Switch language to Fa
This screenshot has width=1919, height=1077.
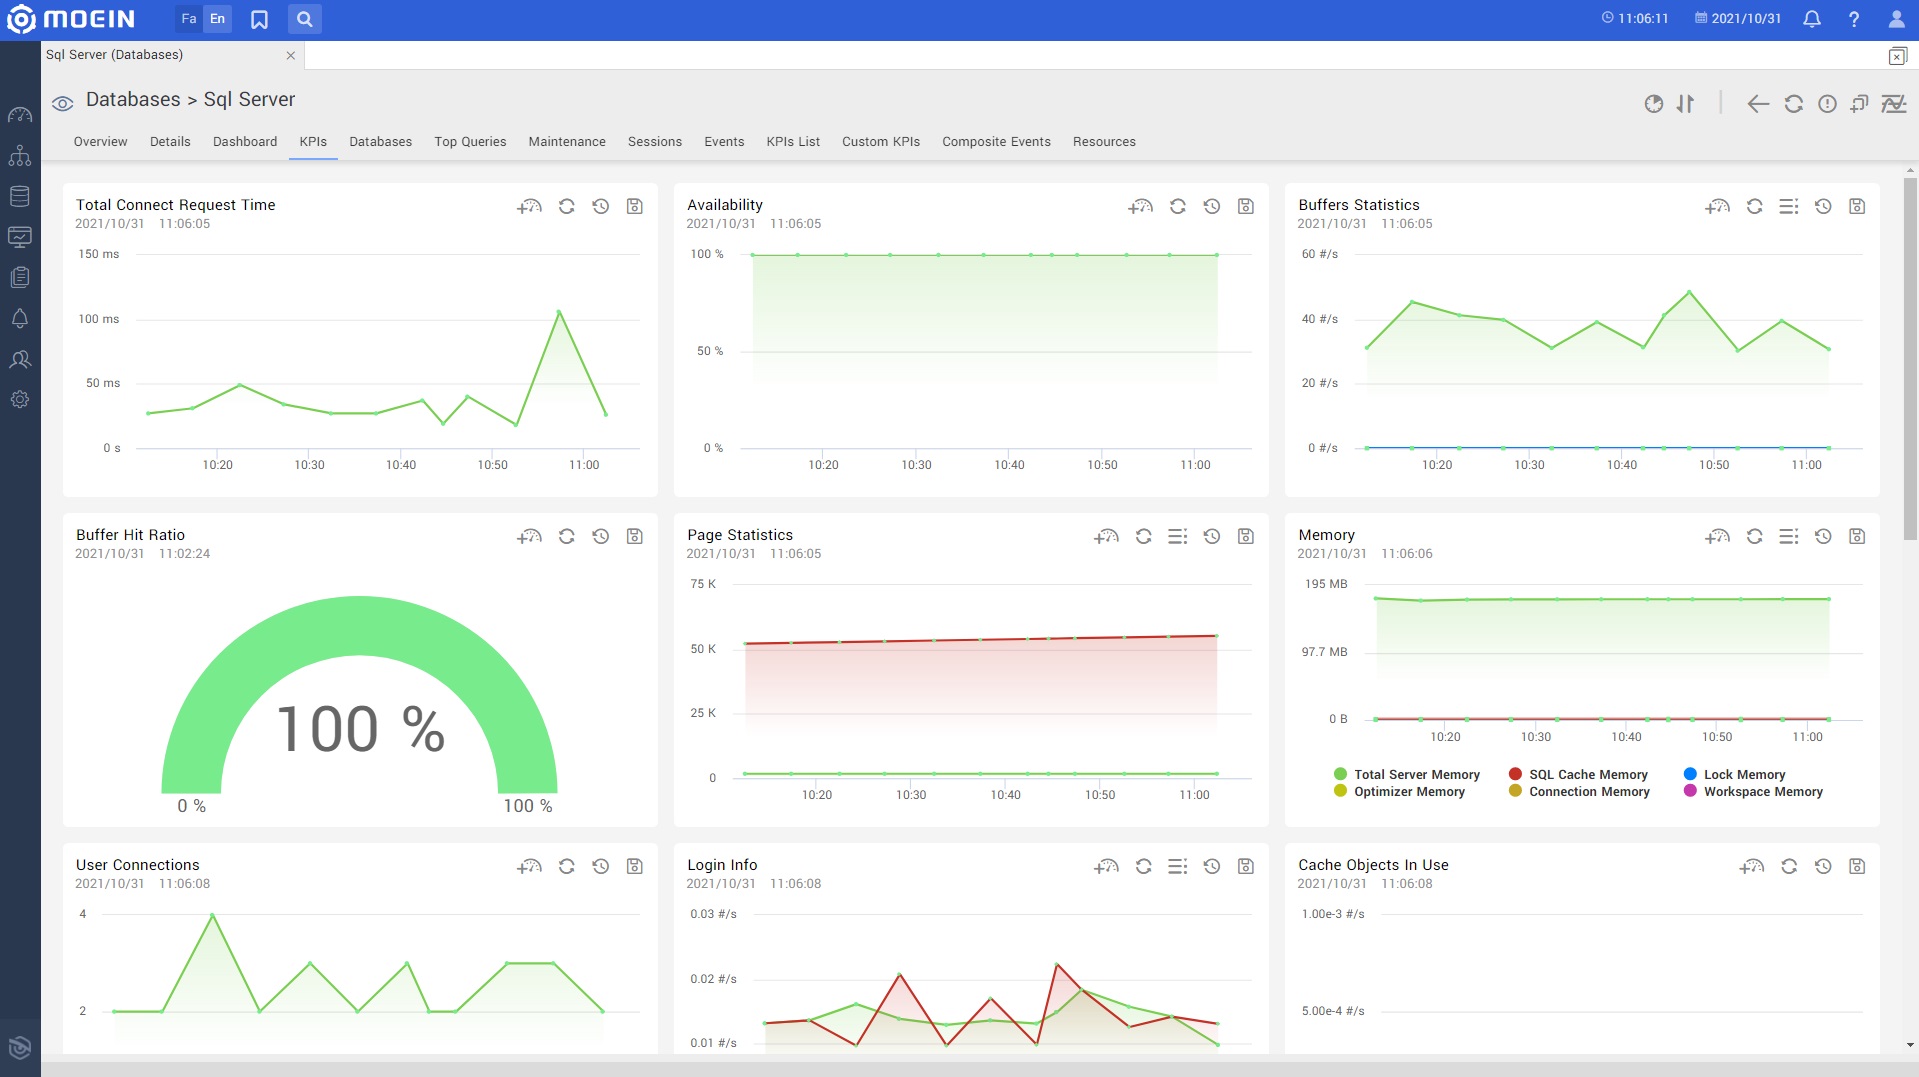pyautogui.click(x=189, y=19)
